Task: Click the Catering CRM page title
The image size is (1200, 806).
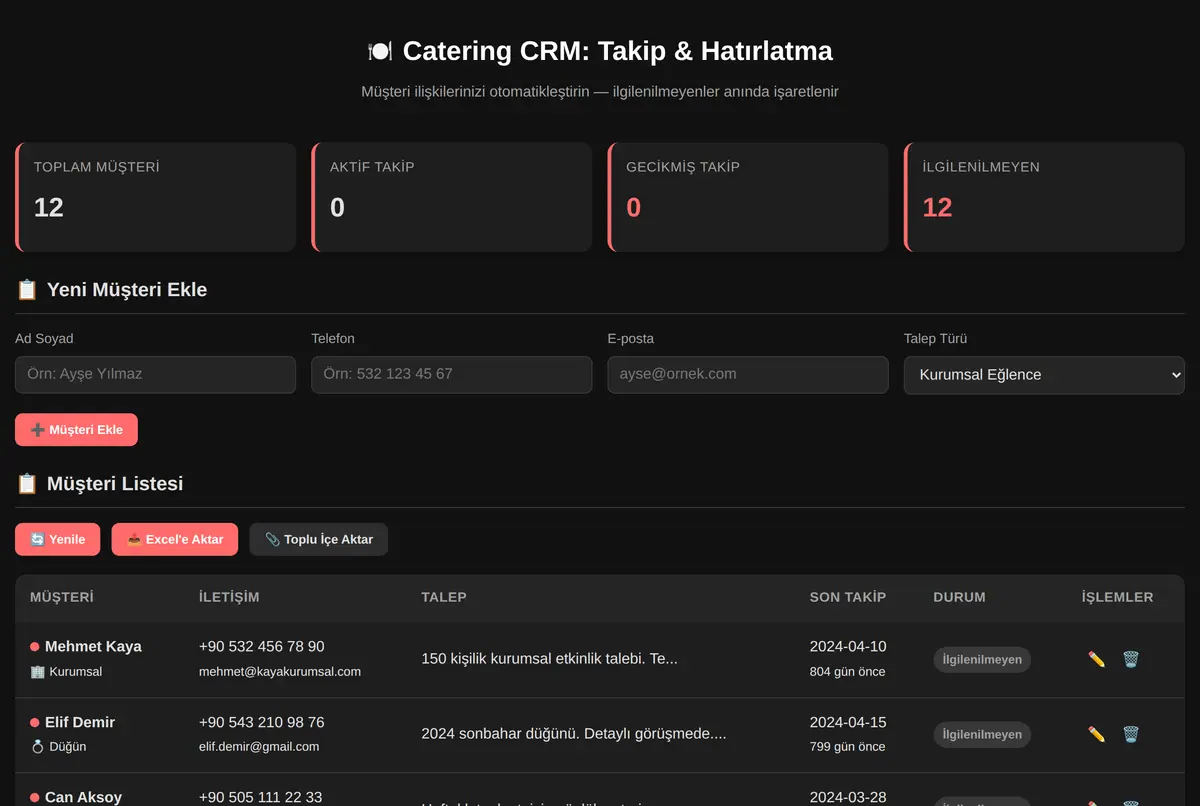Action: pyautogui.click(x=600, y=51)
